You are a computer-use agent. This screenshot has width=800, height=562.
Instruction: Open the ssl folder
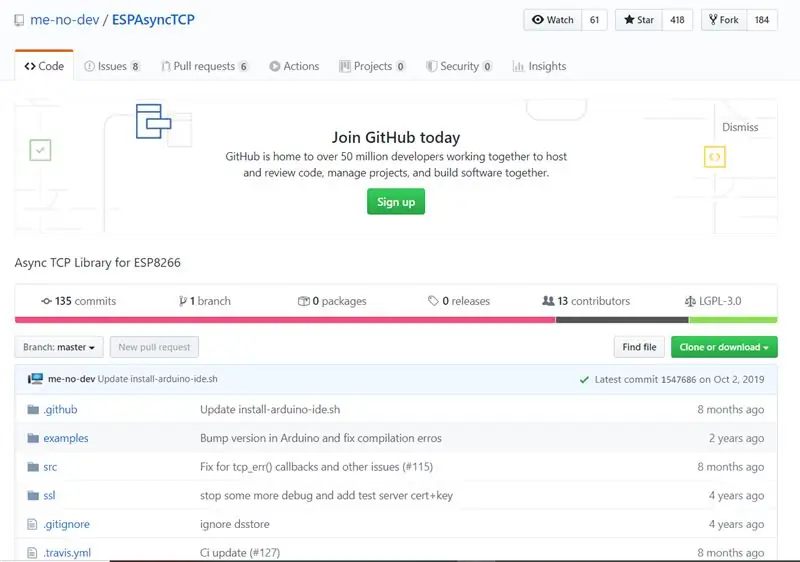(x=49, y=495)
